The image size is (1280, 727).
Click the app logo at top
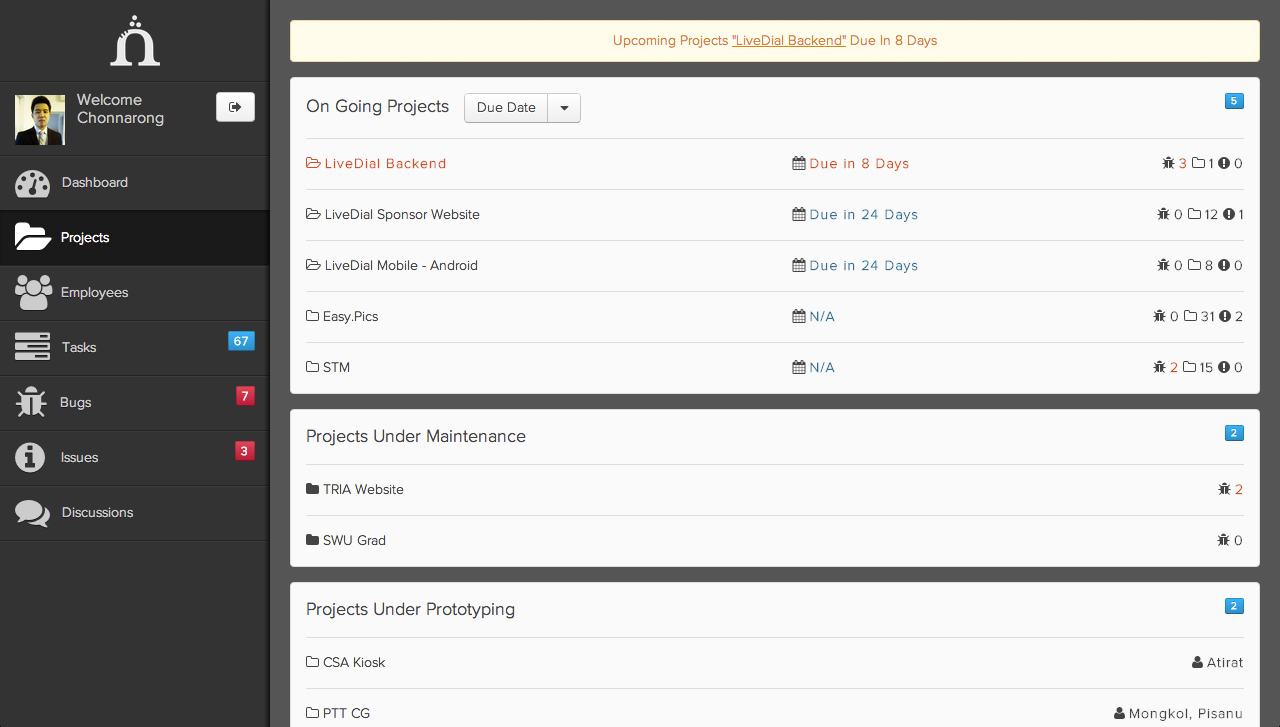coord(135,43)
